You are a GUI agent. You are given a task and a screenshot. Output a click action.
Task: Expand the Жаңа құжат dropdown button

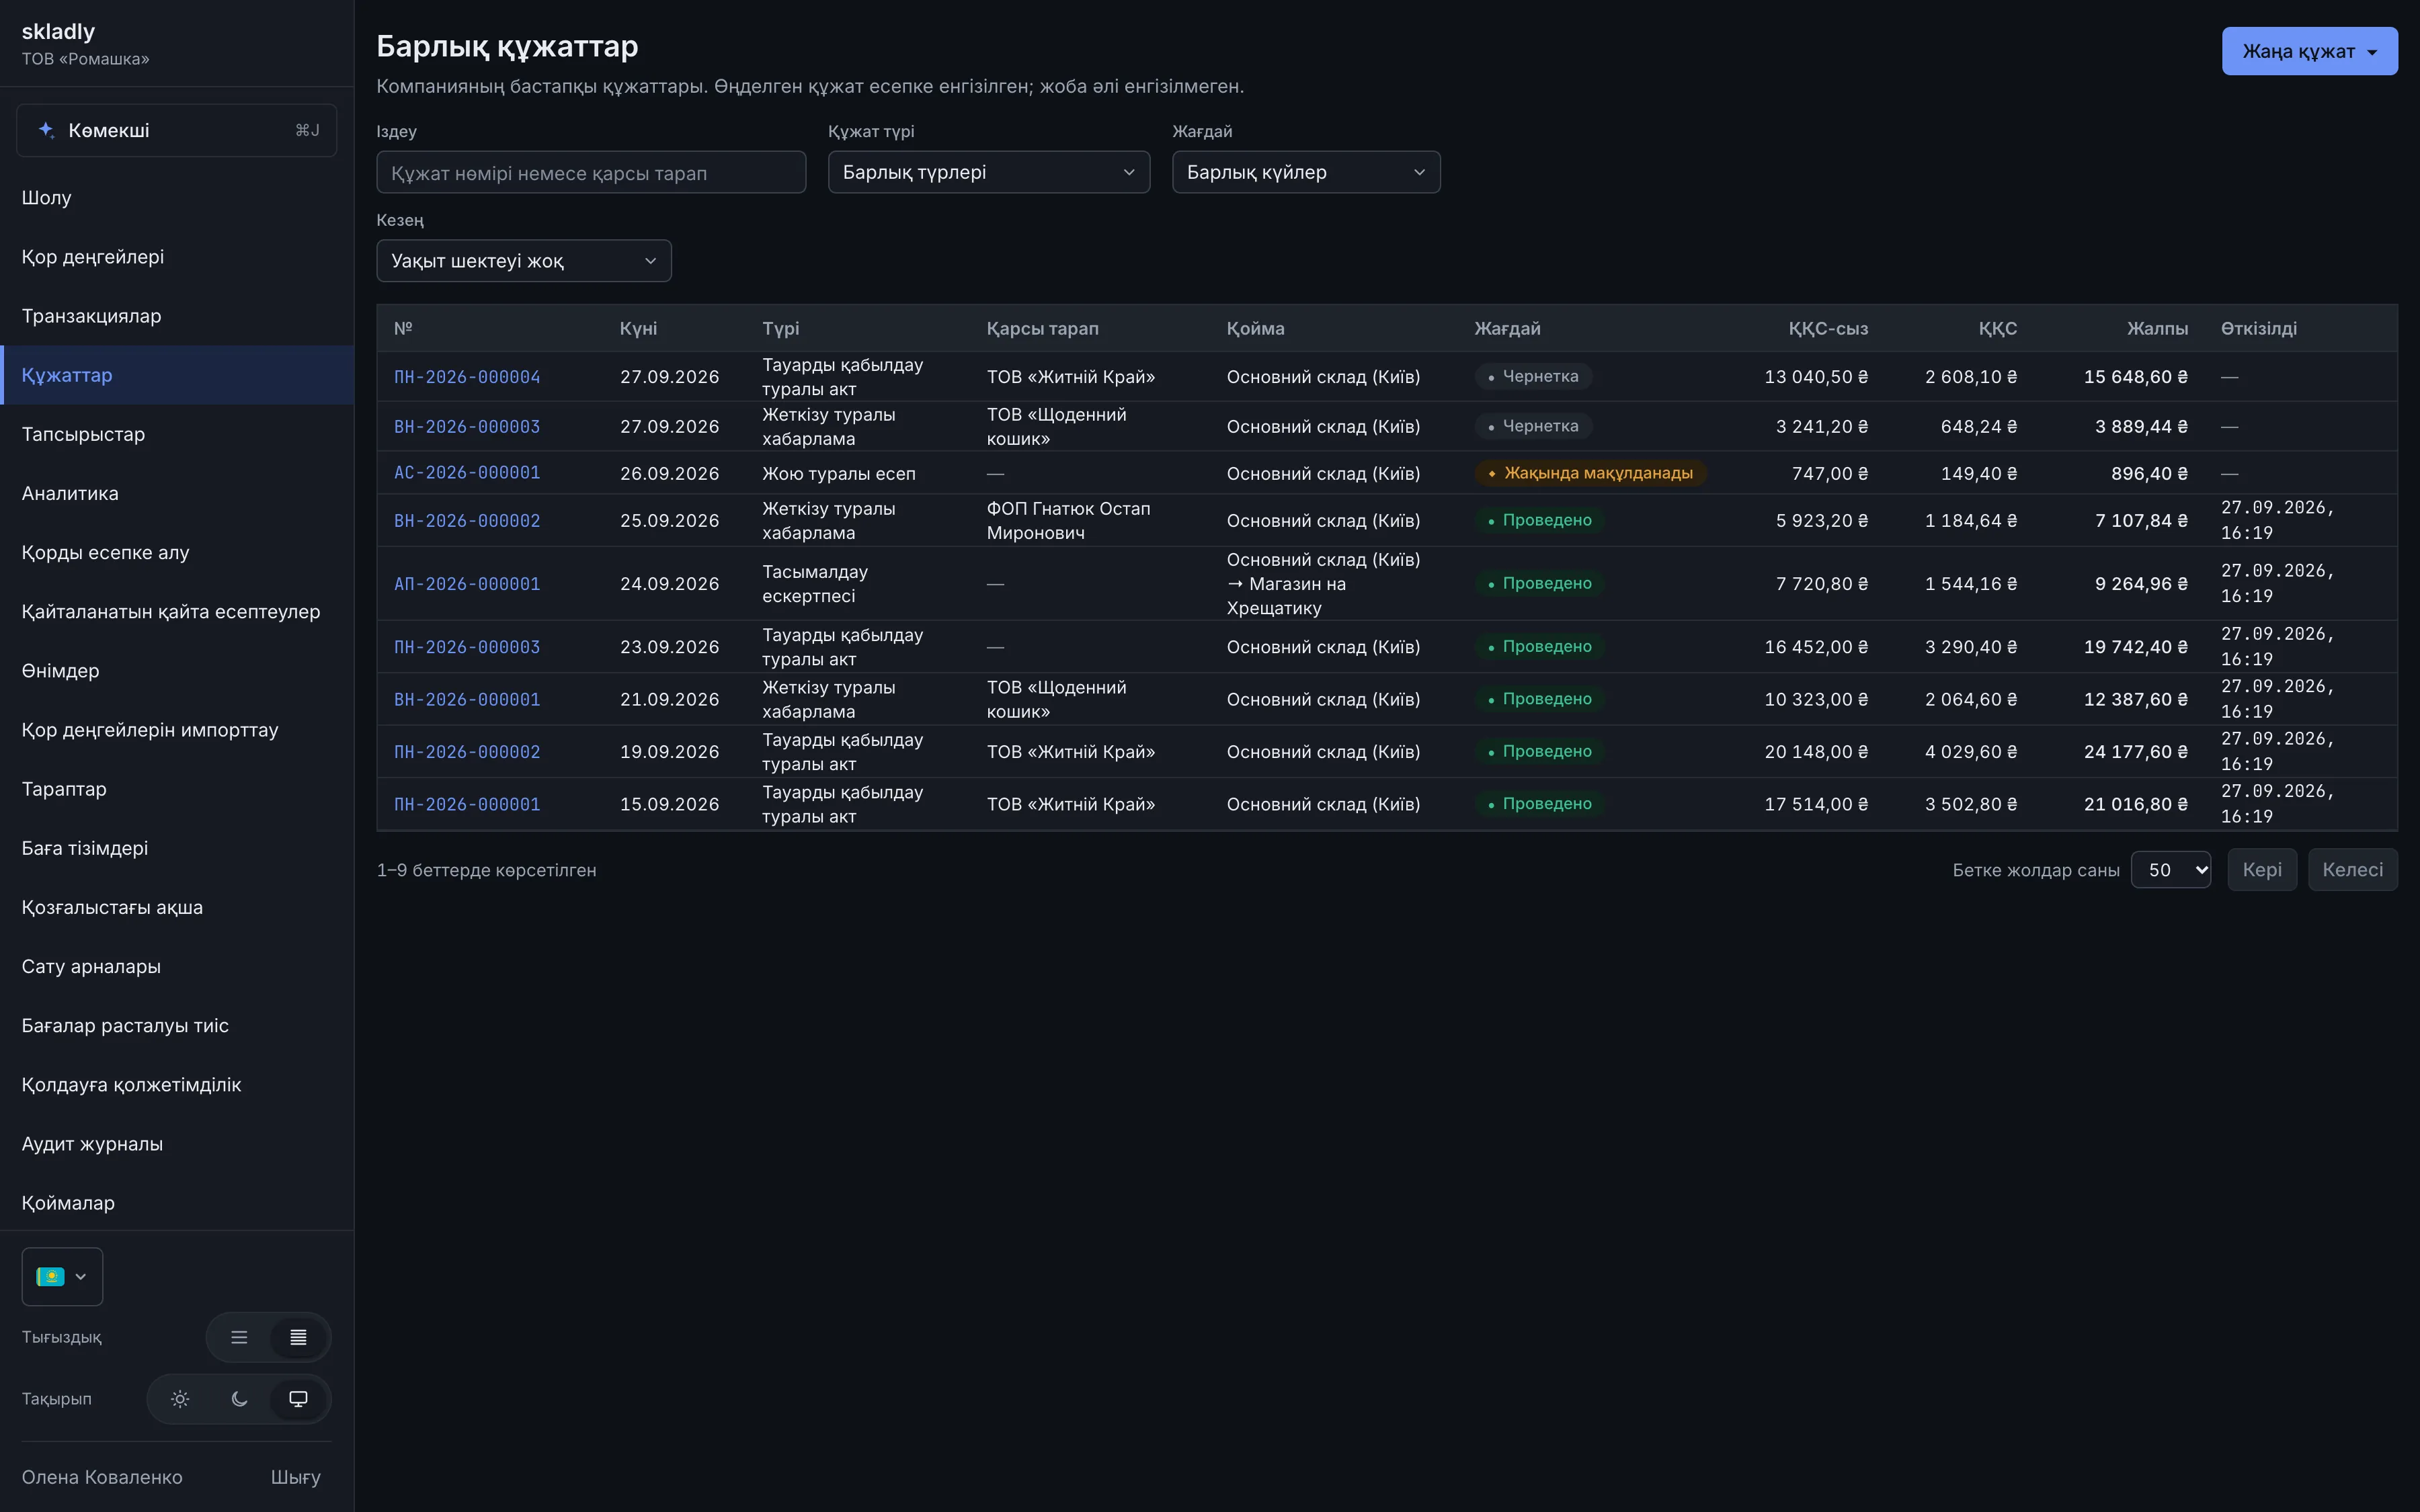(2309, 51)
